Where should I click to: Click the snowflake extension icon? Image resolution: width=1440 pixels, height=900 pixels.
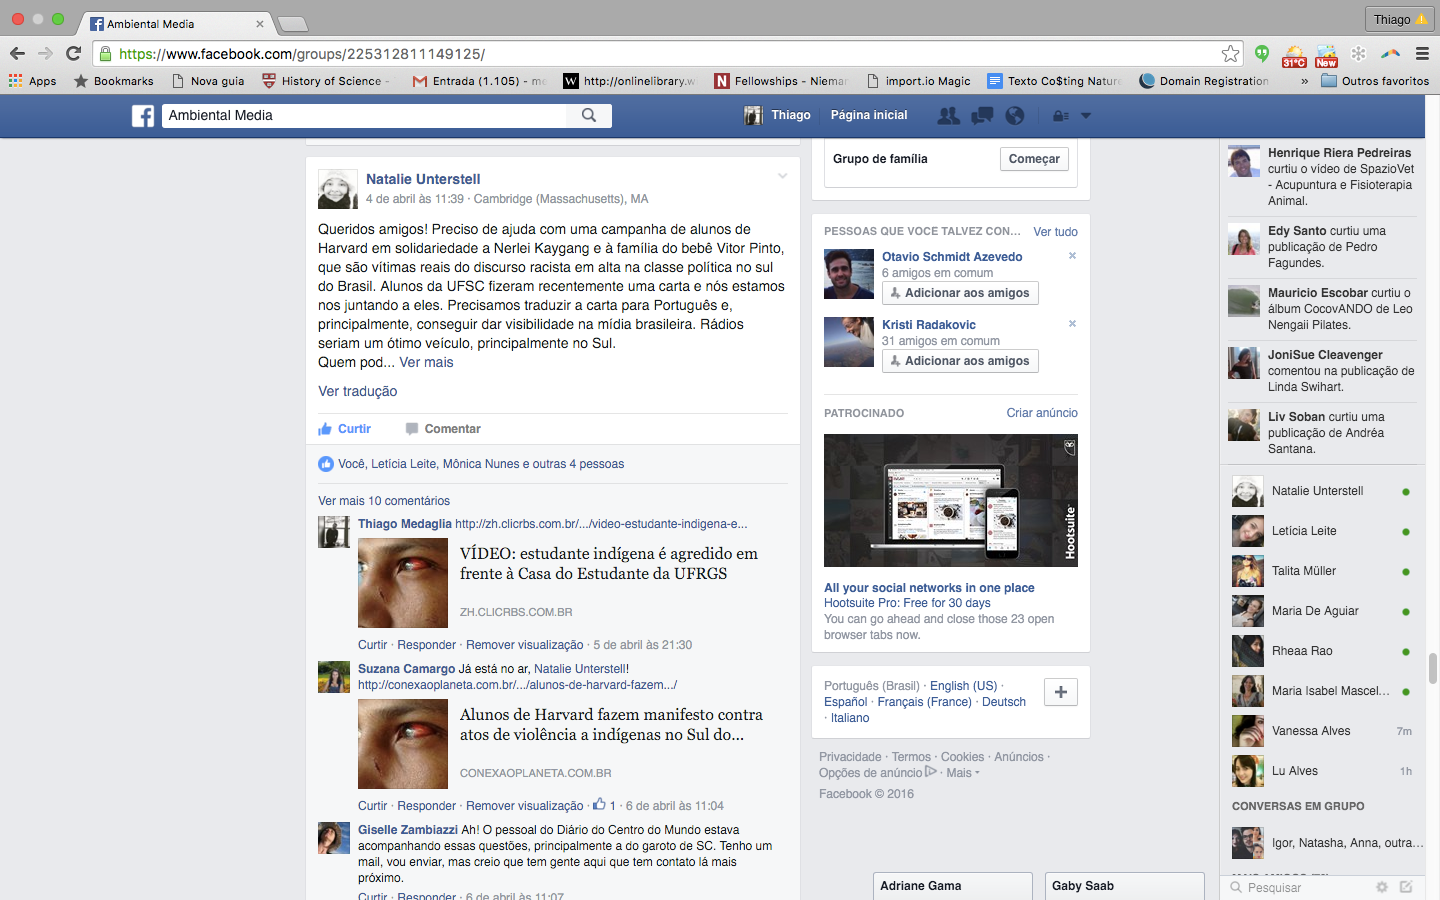[1358, 54]
